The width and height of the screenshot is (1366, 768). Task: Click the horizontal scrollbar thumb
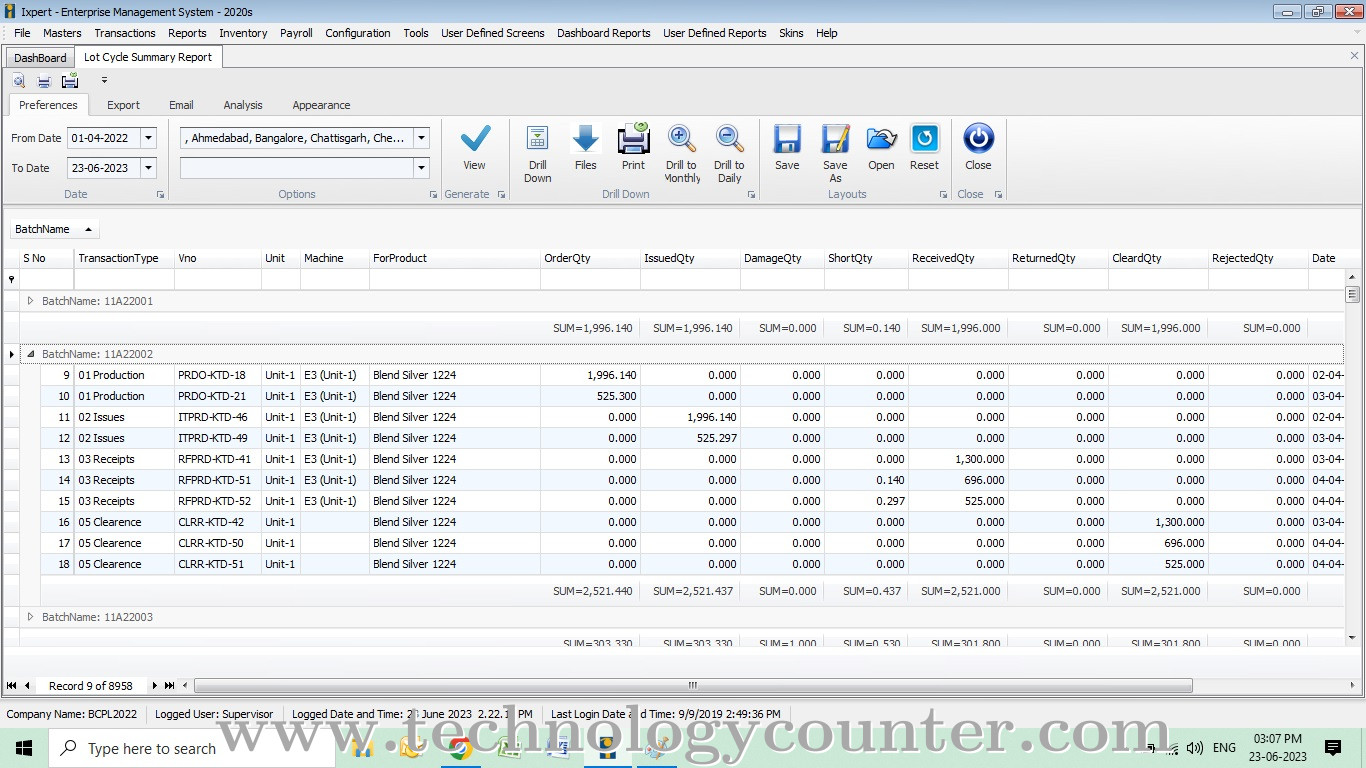point(693,686)
